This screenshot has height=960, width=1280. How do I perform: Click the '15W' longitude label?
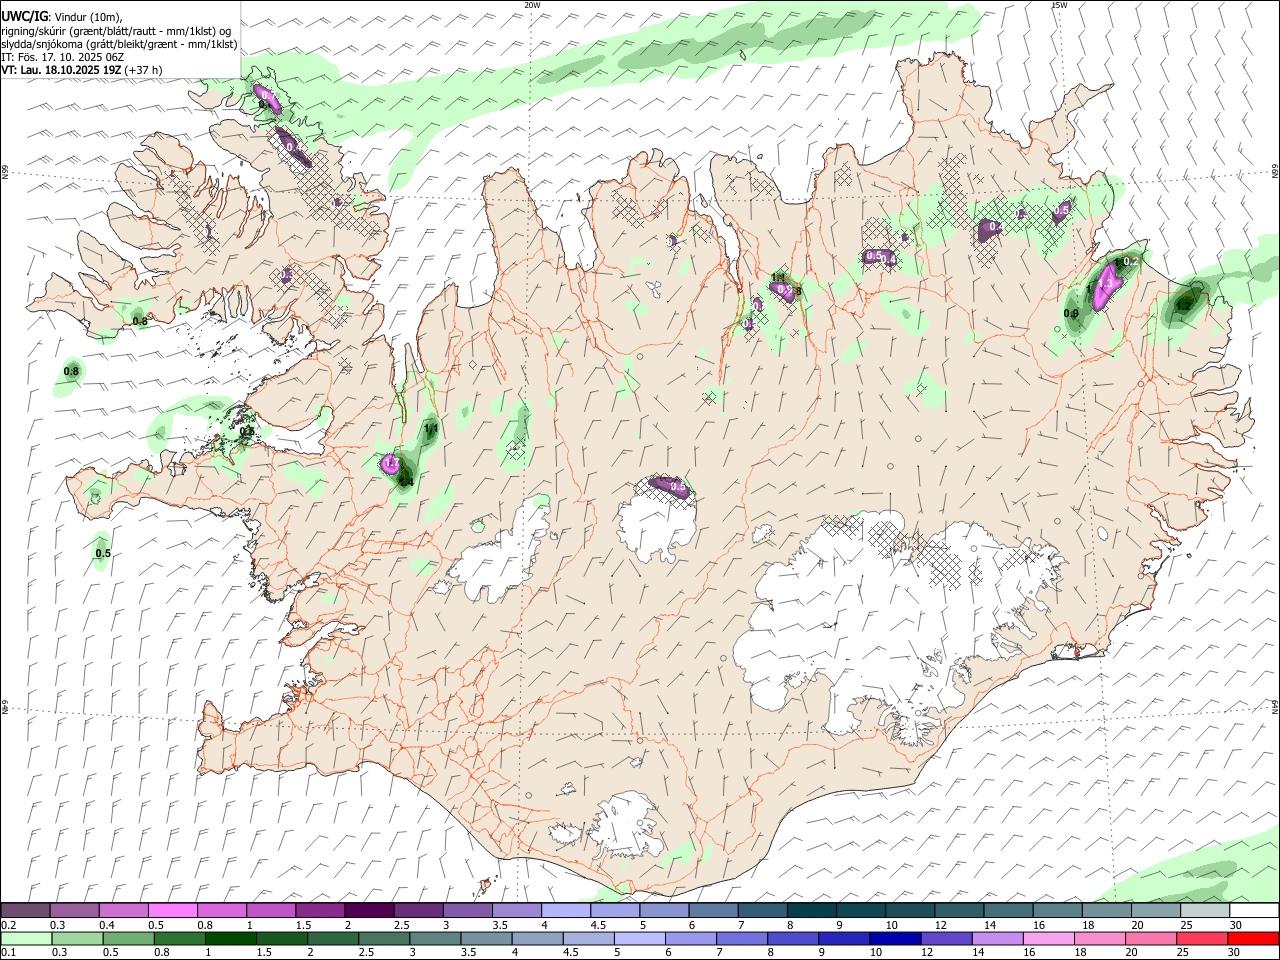(1059, 5)
